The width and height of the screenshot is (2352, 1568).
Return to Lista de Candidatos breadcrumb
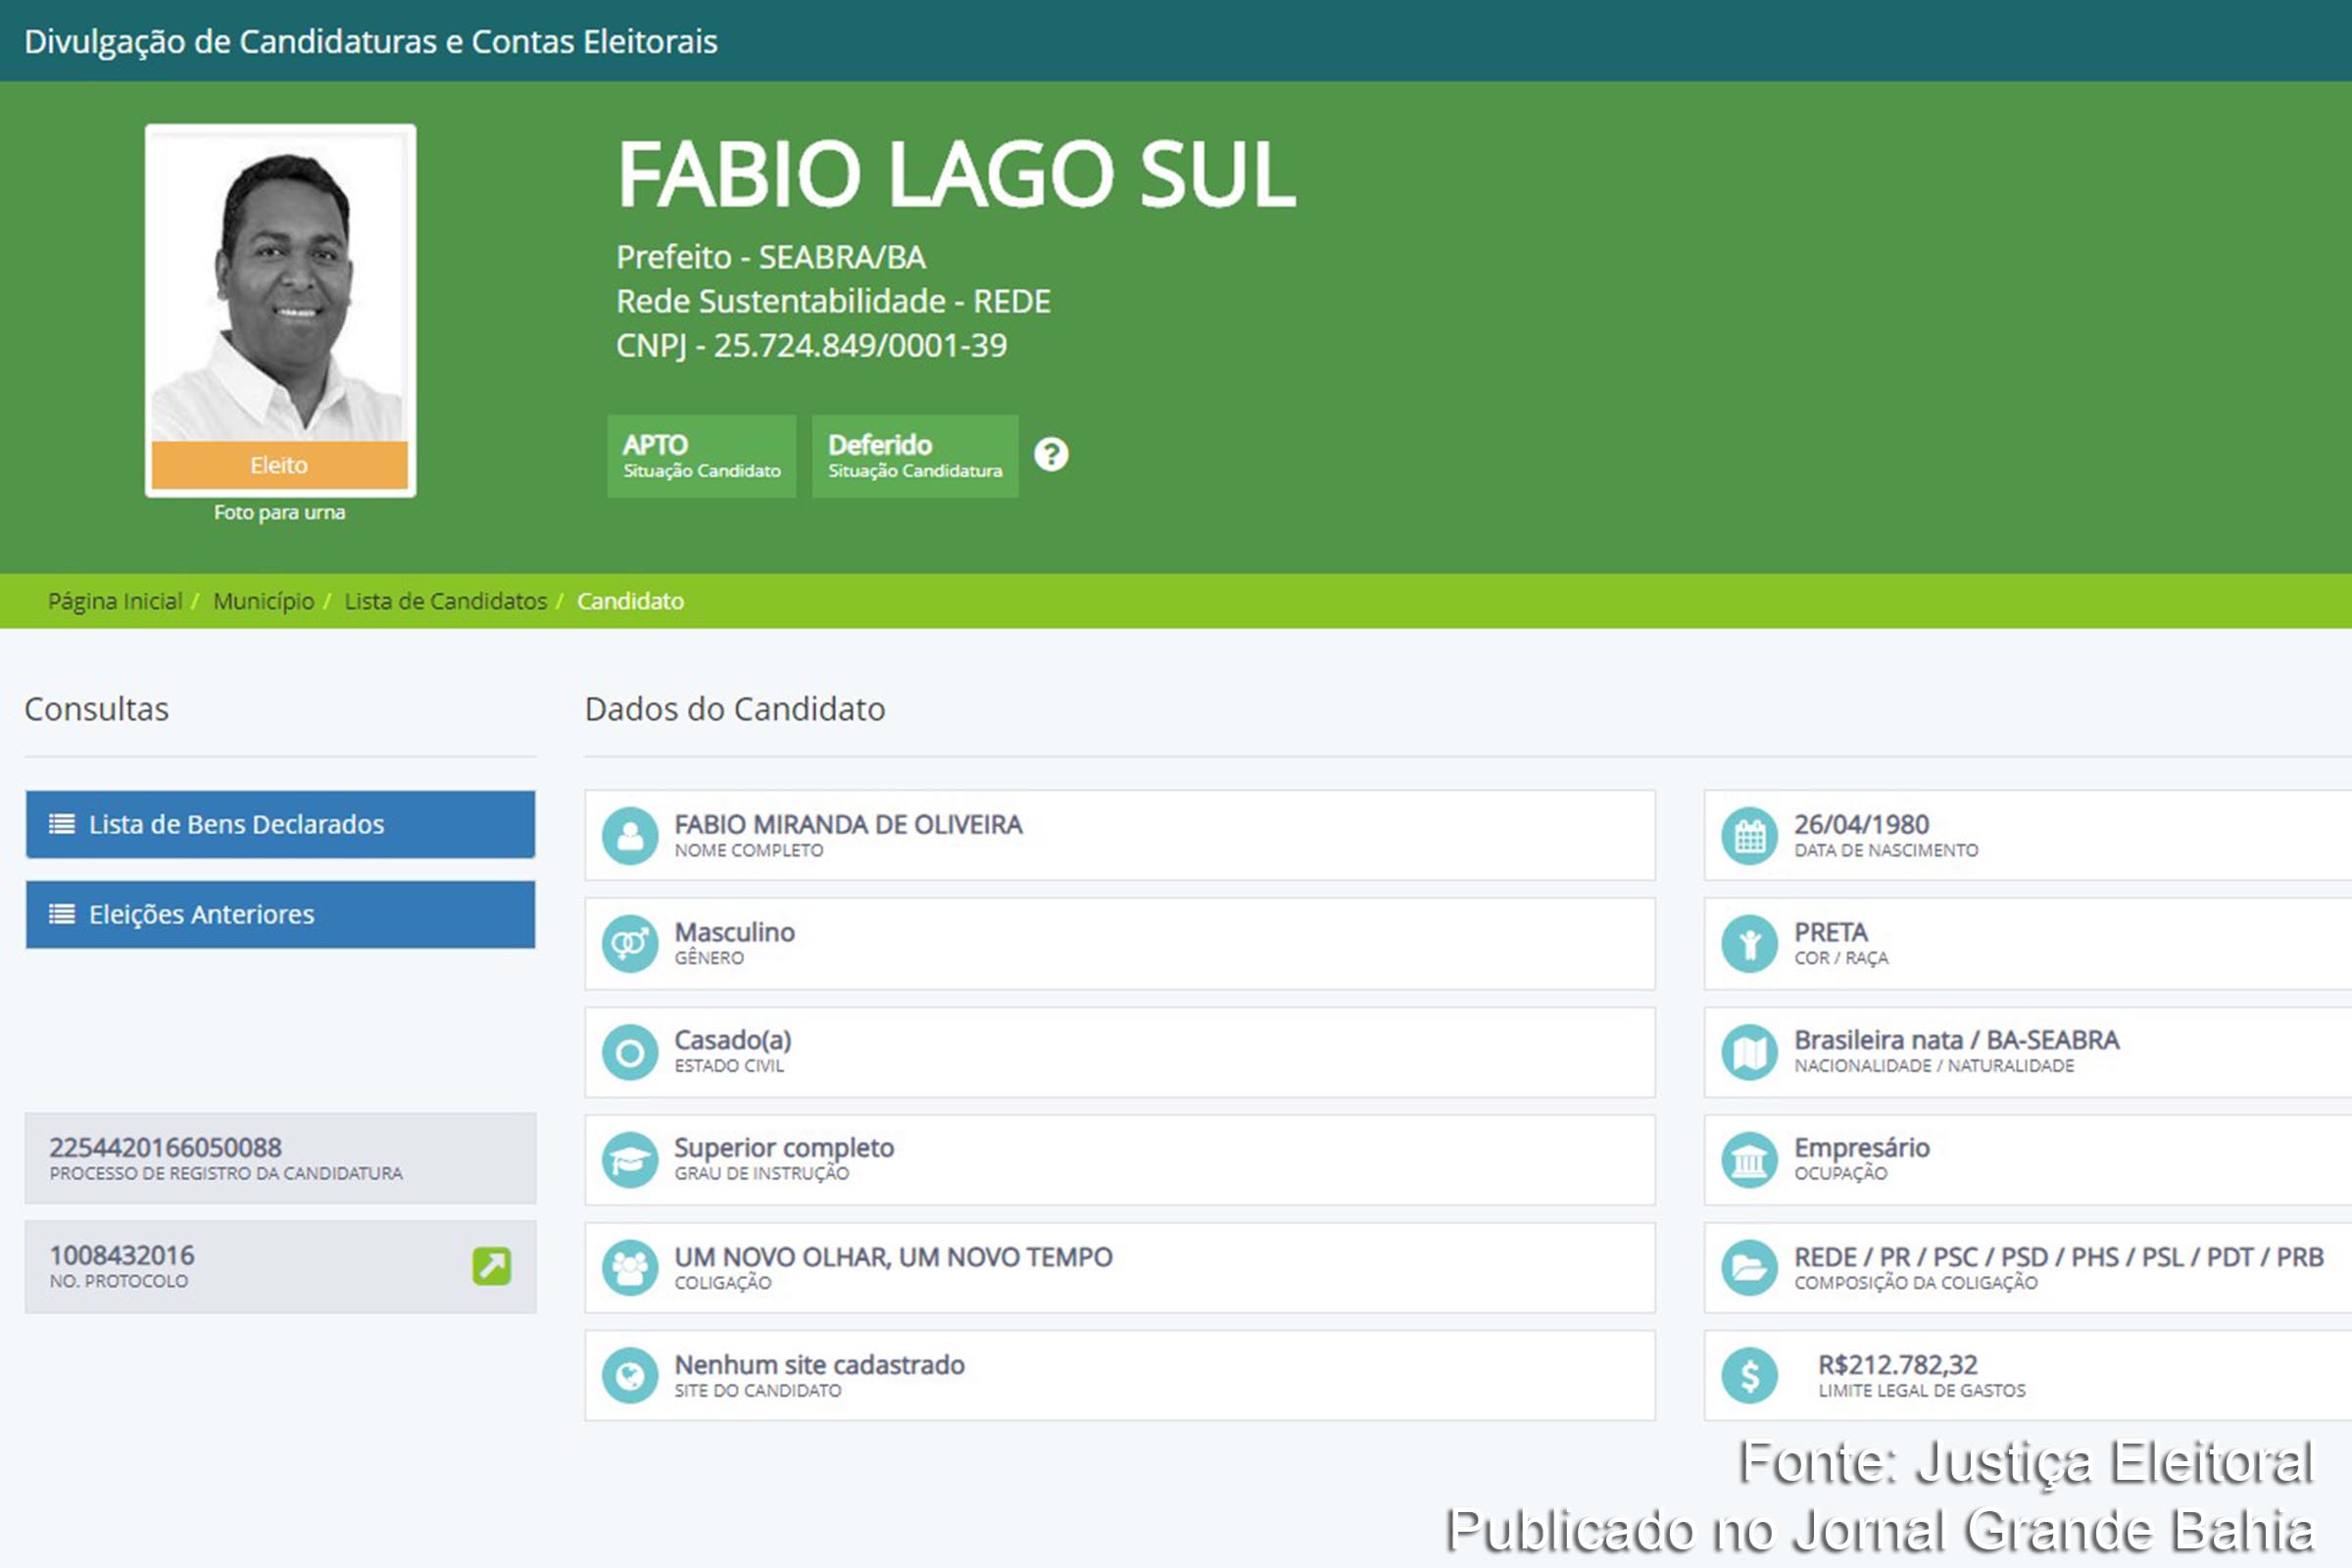(x=445, y=601)
